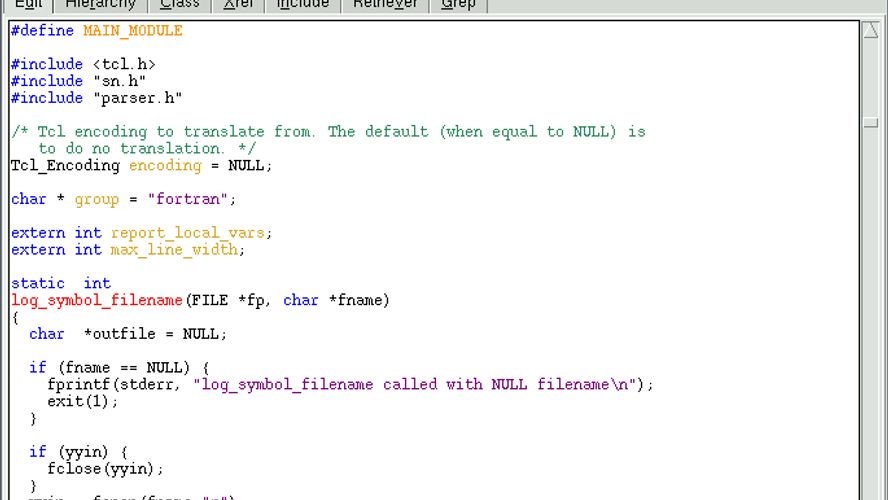Click the FILE *fp parameter

click(228, 300)
